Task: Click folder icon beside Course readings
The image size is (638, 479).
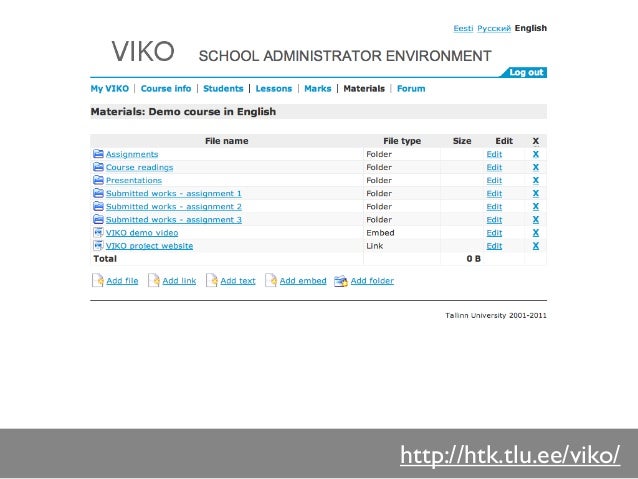Action: point(98,167)
